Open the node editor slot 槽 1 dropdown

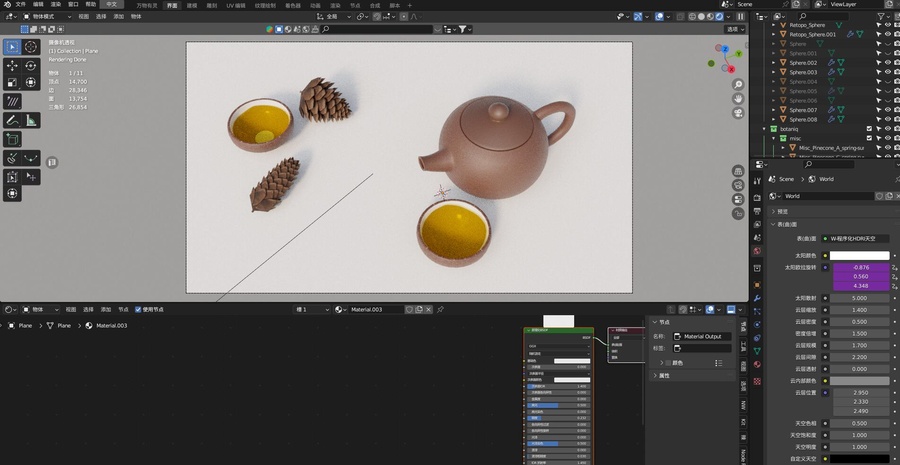pyautogui.click(x=312, y=309)
